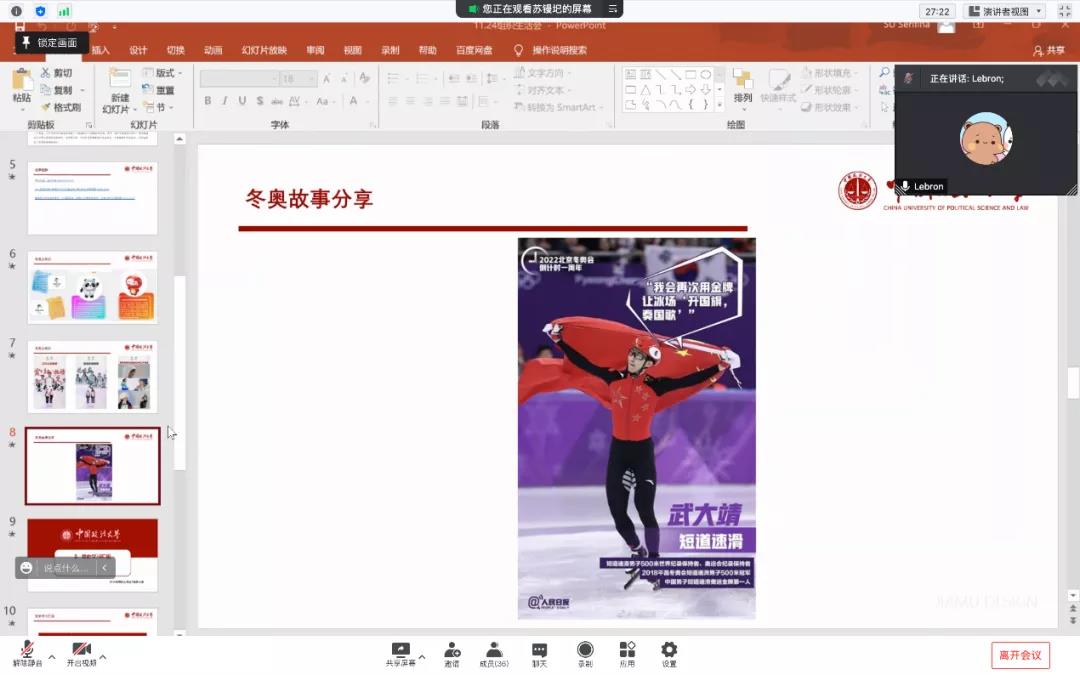Screen dimensions: 1080x675
Task: Open the 设计 ribbon tab
Action: click(138, 50)
